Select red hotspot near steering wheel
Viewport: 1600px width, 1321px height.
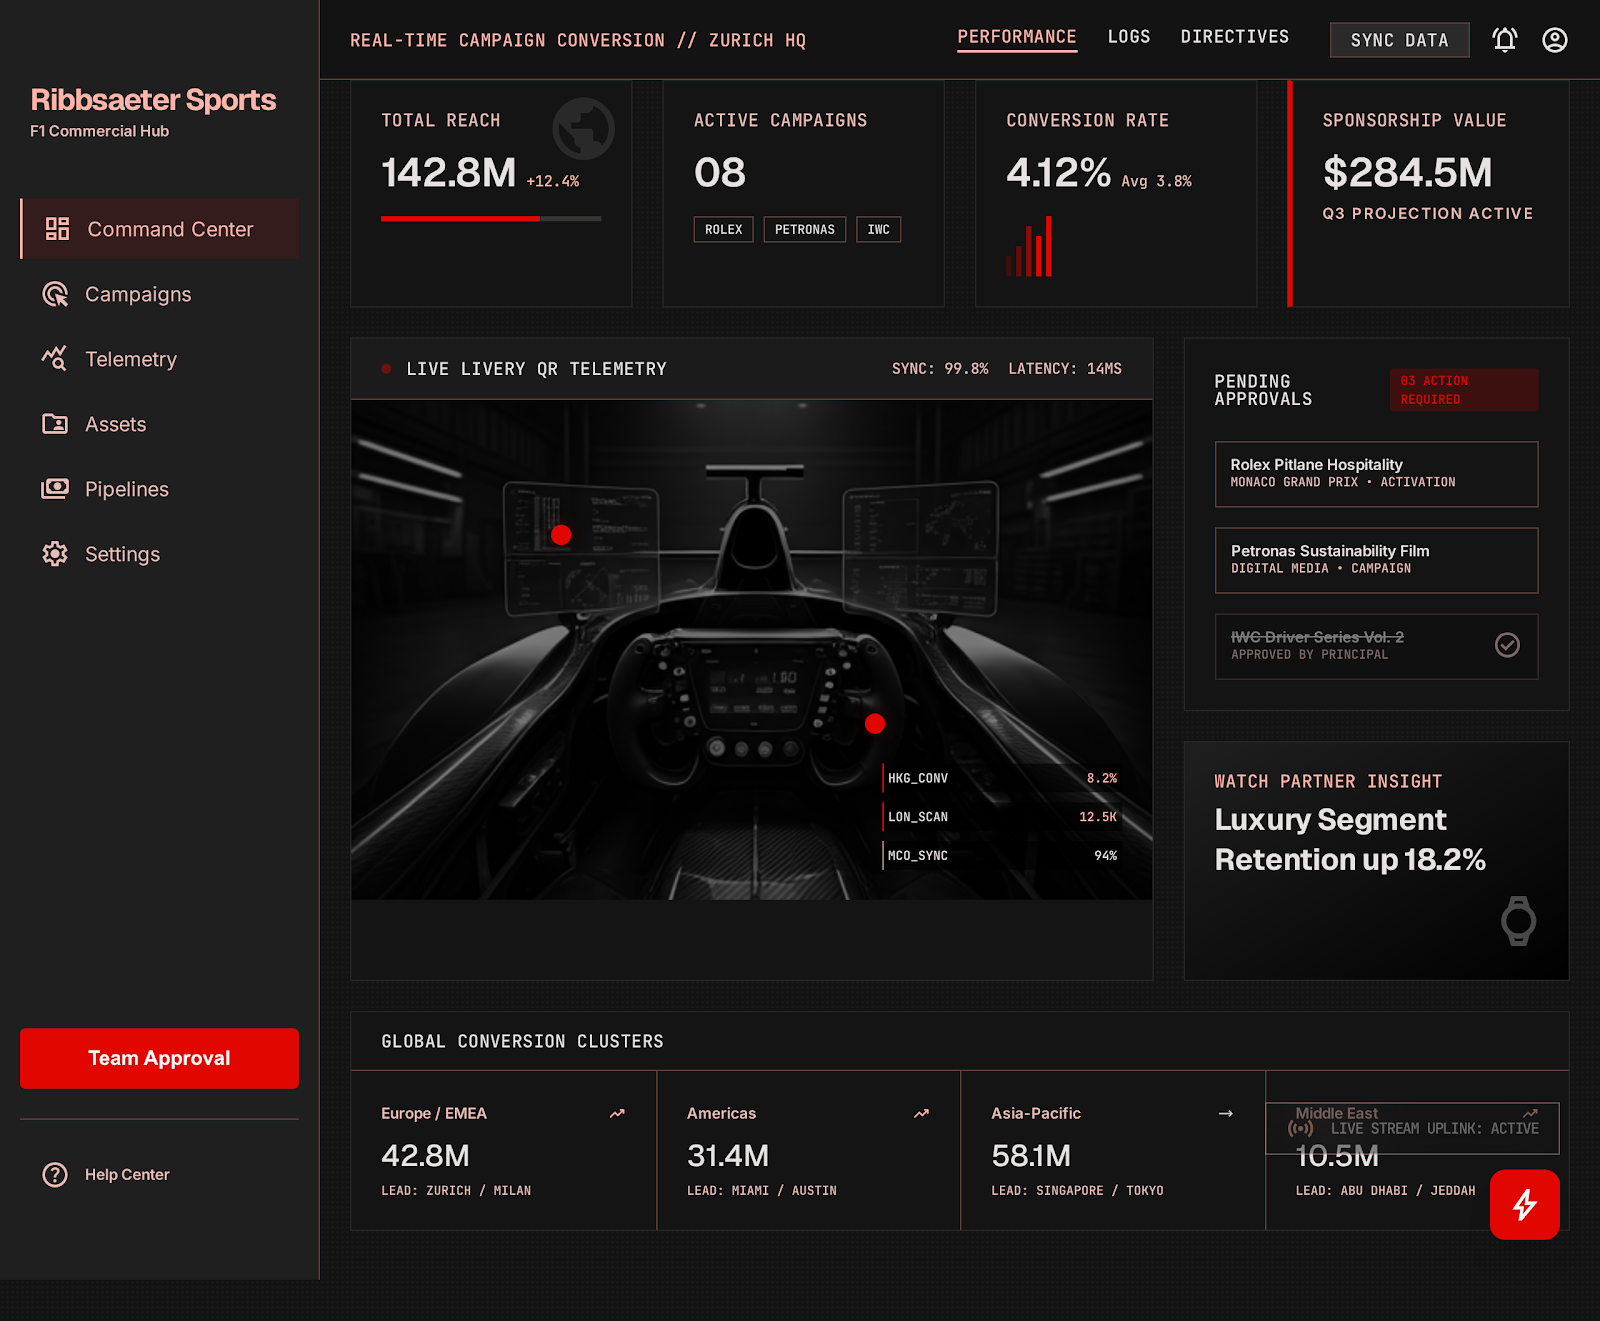[875, 724]
